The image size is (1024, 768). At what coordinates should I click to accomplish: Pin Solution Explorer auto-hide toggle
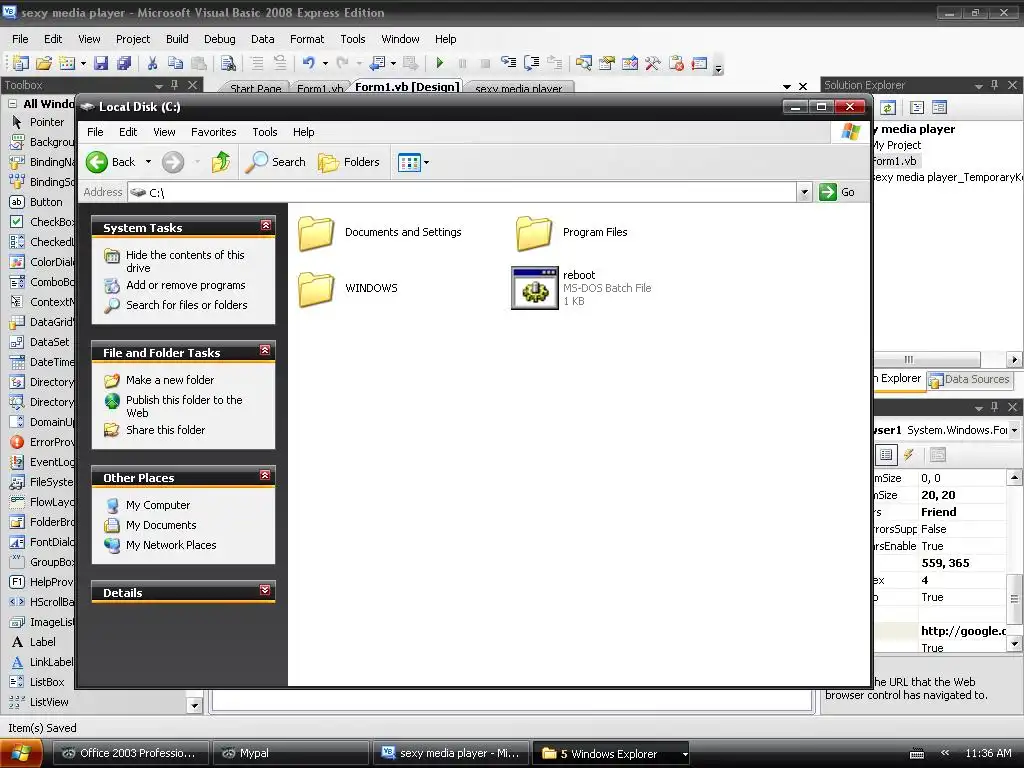[995, 85]
